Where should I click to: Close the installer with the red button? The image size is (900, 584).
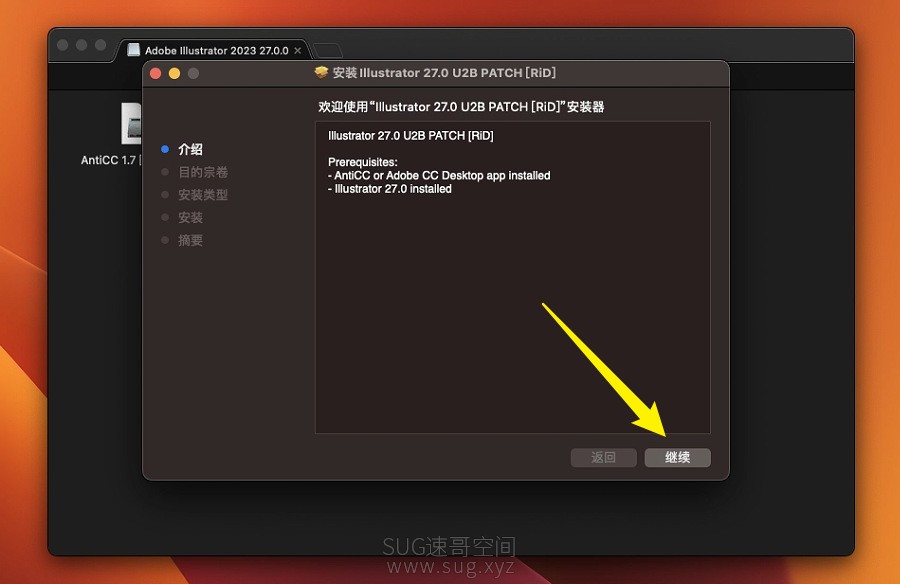coord(156,73)
